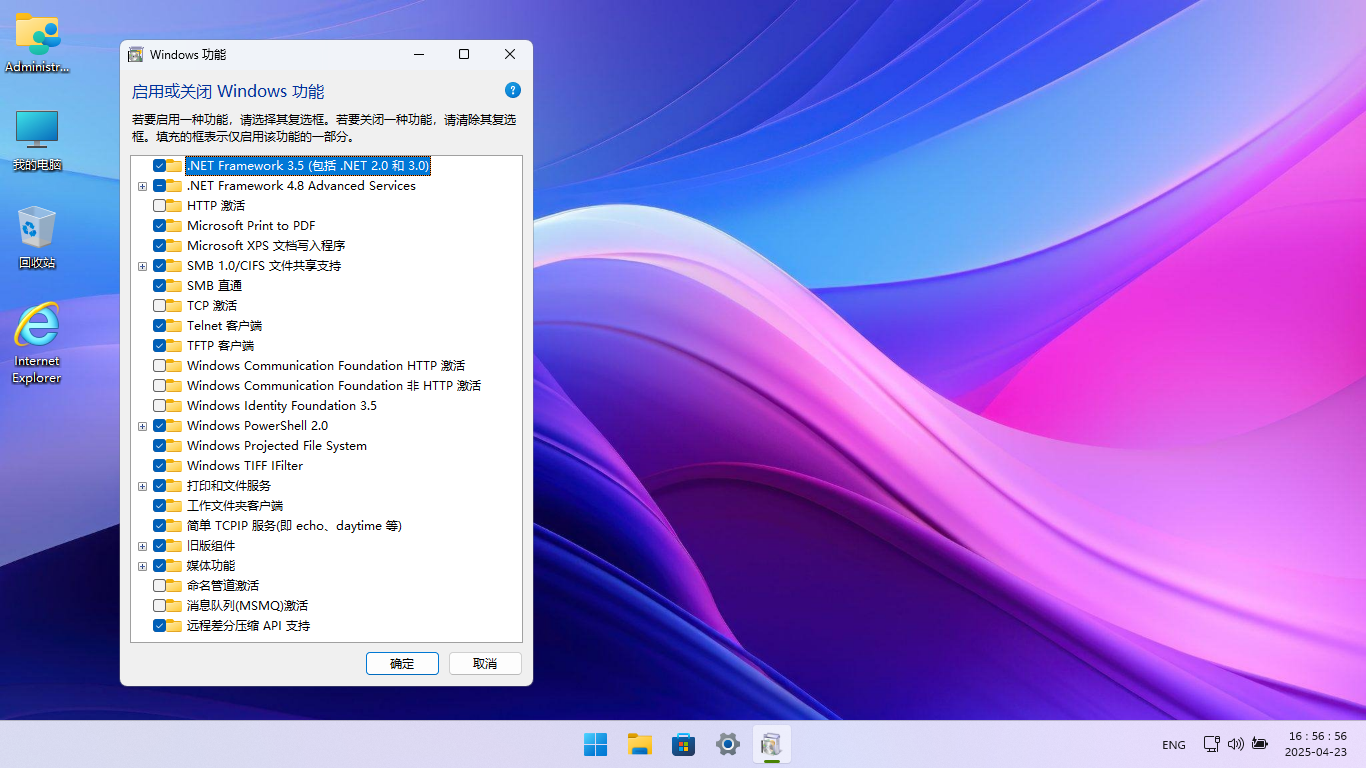Check Windows Identity Foundation 3.5 checkbox
This screenshot has height=768, width=1366.
159,405
